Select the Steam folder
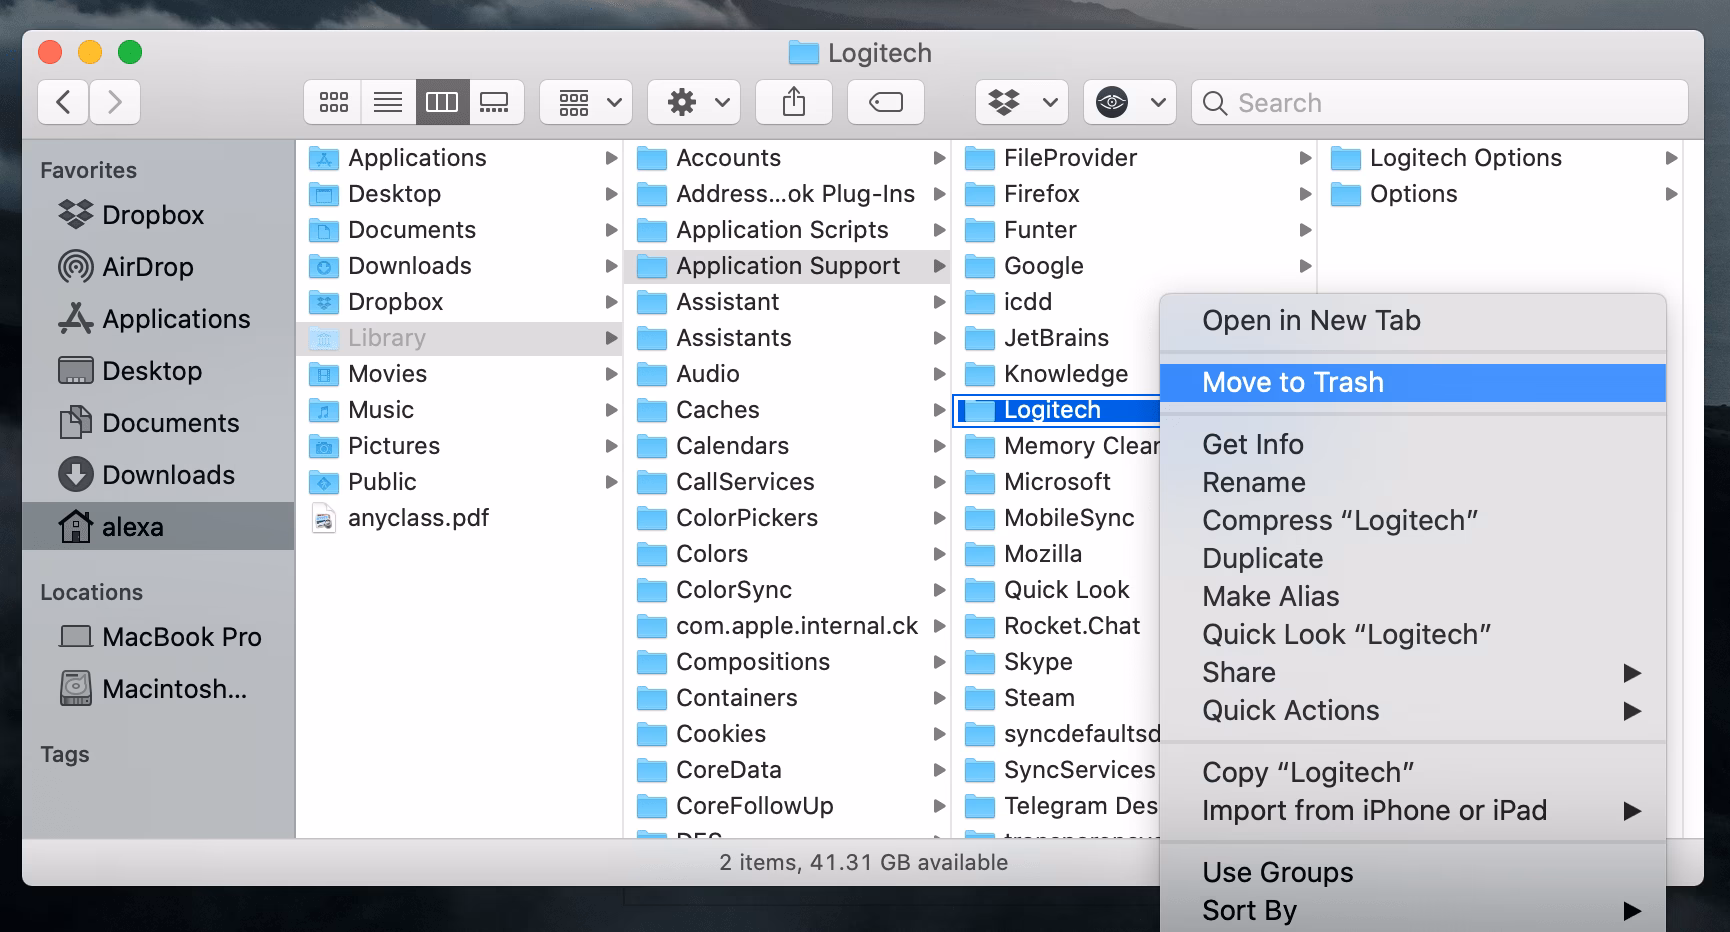 coord(1057,698)
